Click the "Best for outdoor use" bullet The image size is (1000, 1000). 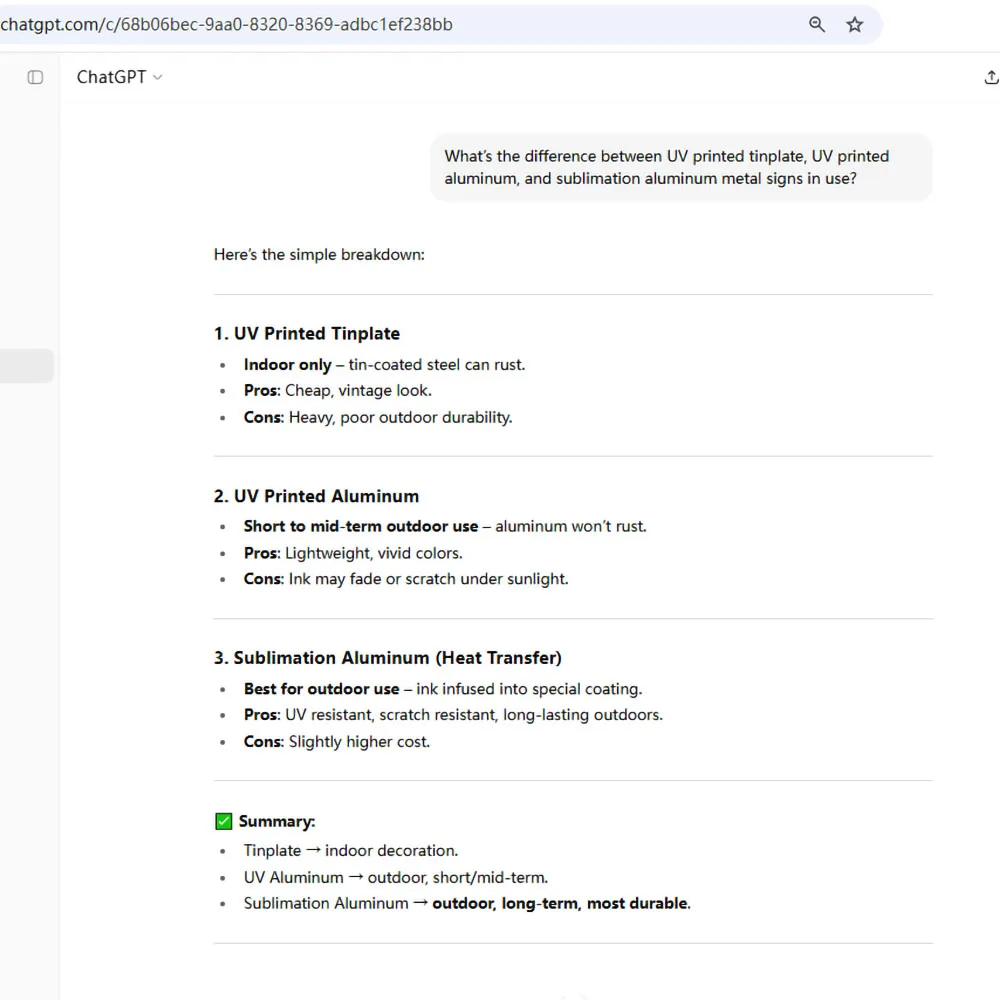click(x=442, y=689)
